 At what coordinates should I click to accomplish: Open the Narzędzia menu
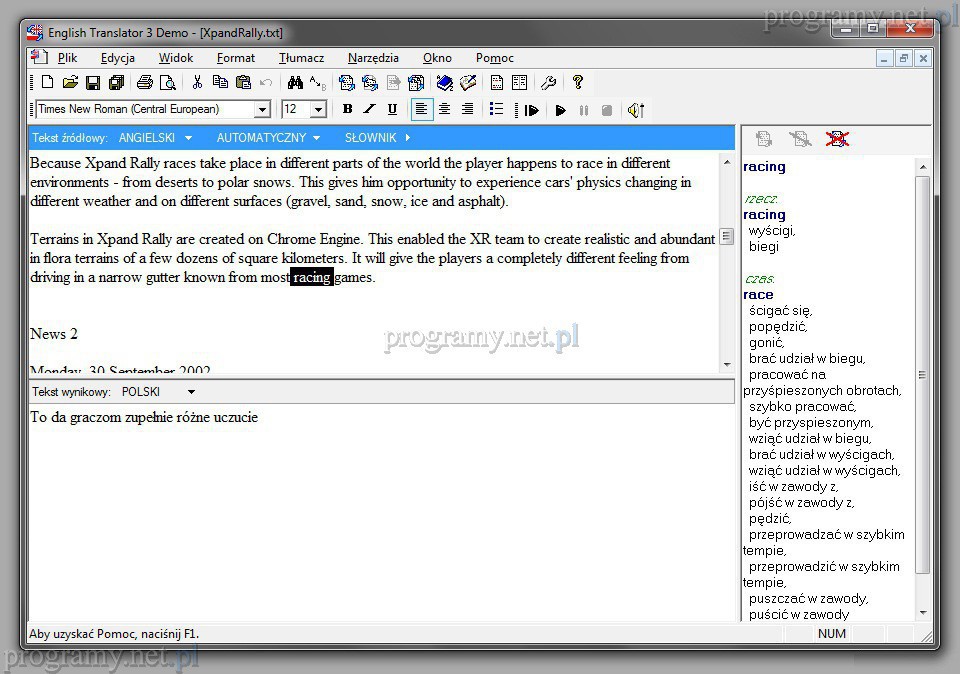373,58
